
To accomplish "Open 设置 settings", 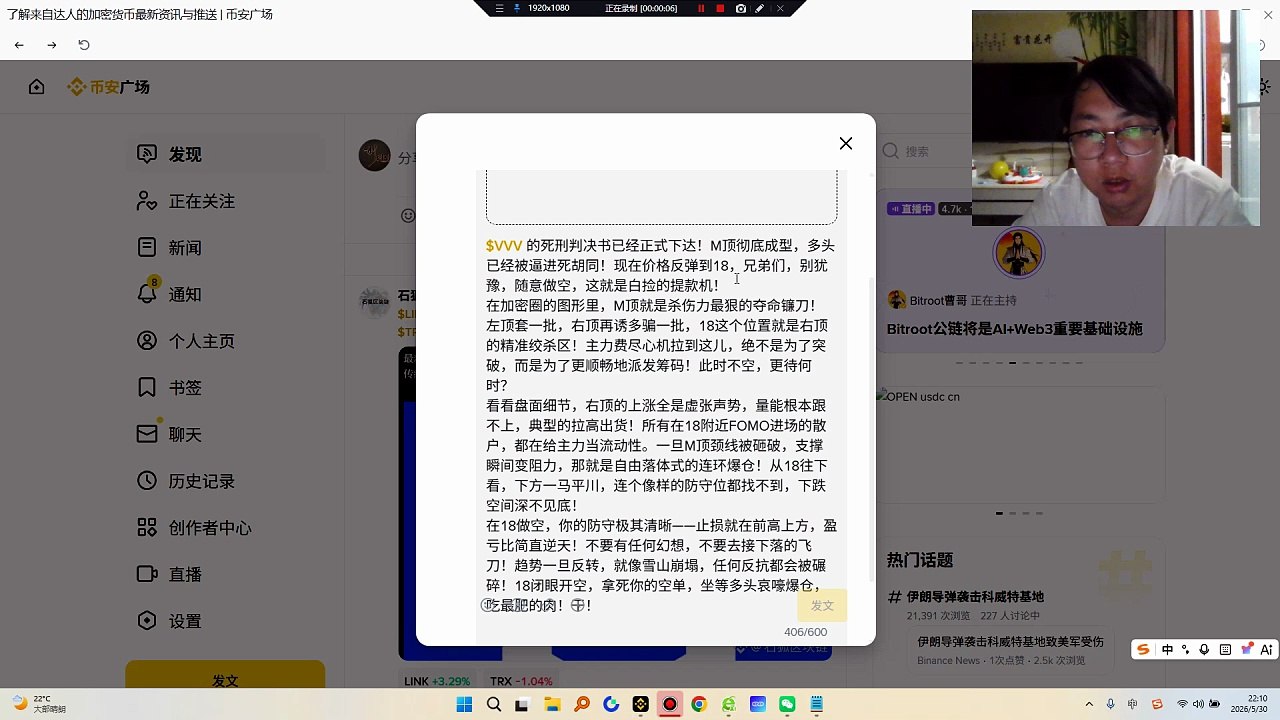I will tap(170, 621).
